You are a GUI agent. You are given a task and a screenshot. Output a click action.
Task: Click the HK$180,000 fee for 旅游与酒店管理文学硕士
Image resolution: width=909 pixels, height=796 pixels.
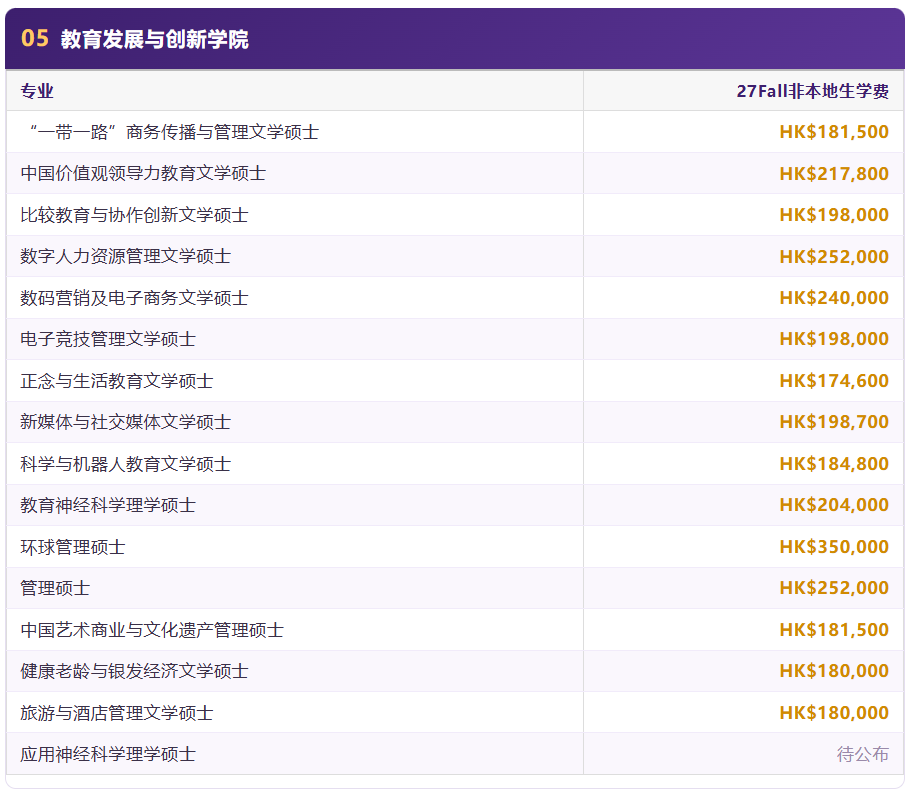(x=834, y=713)
